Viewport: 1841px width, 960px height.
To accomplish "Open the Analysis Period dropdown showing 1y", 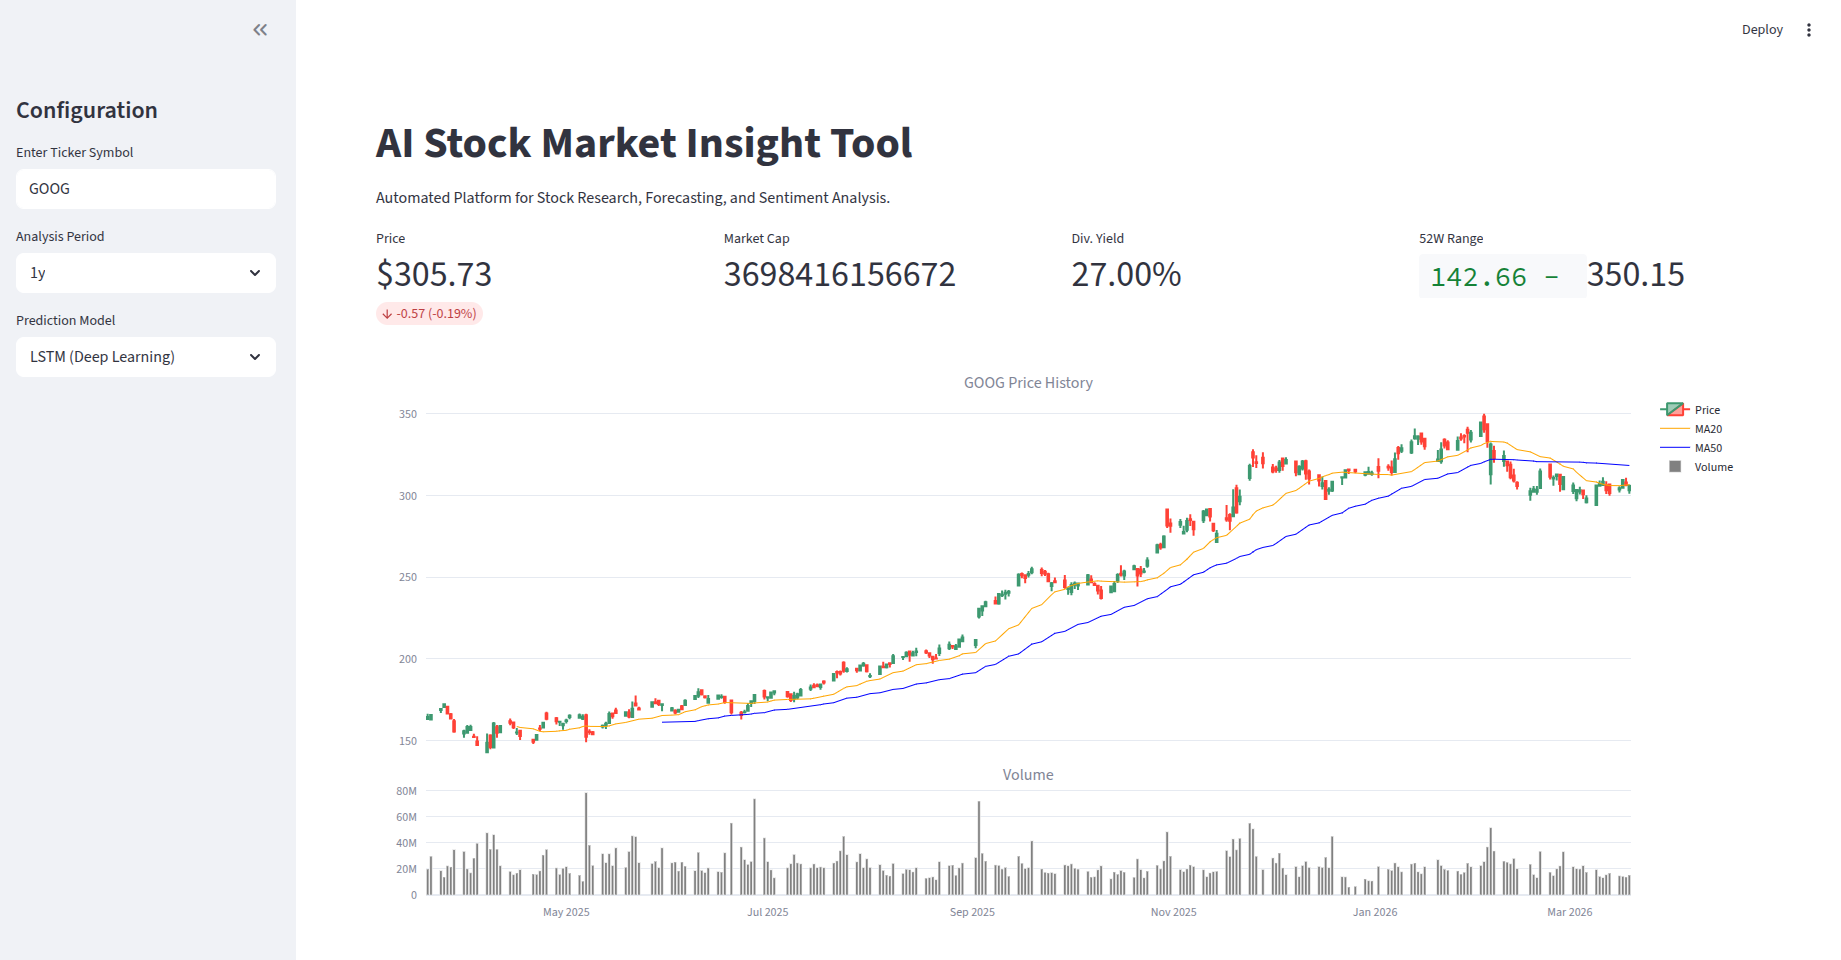I will coord(145,272).
